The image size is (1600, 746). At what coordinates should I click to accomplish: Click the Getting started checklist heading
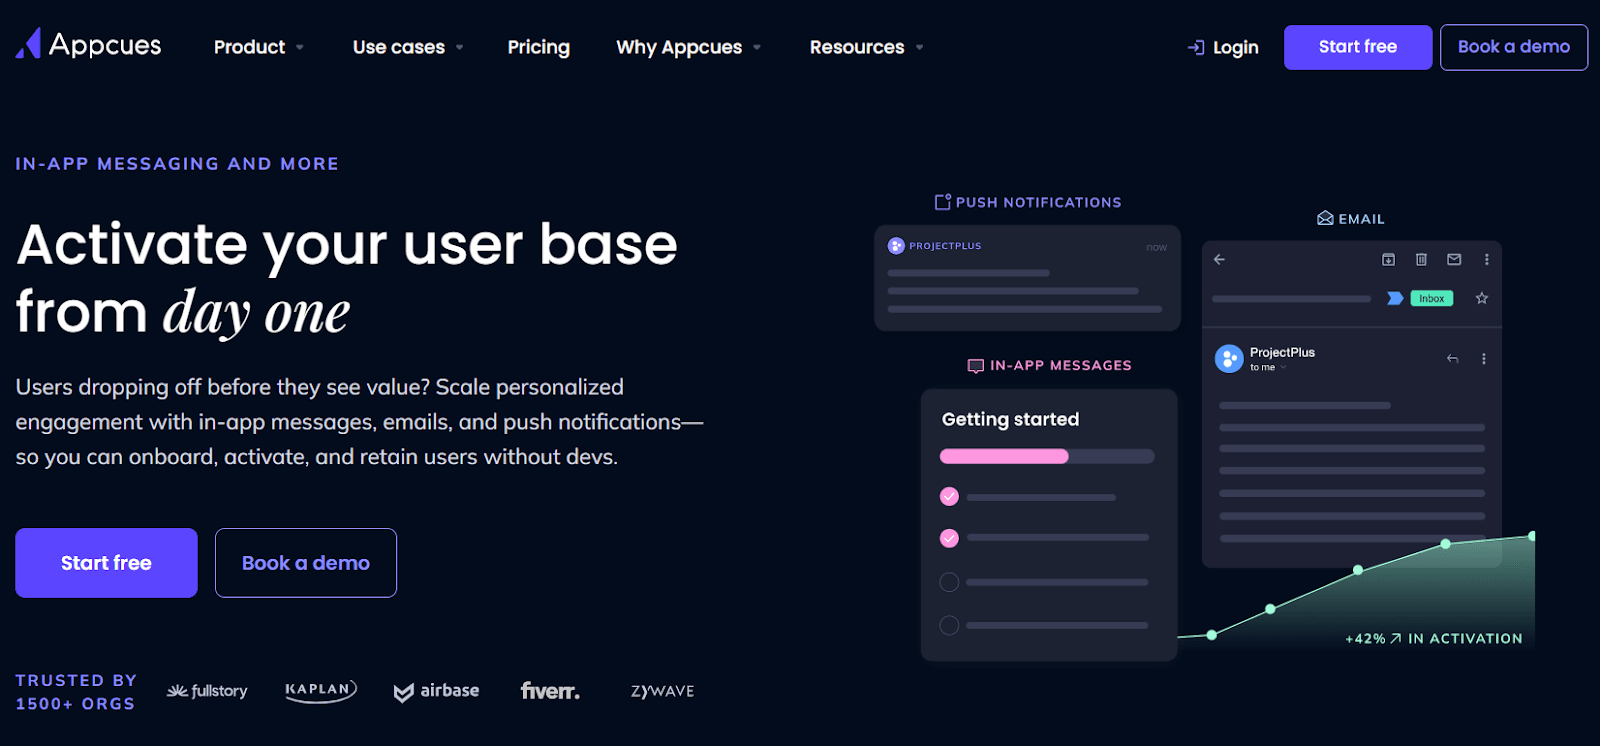1010,419
